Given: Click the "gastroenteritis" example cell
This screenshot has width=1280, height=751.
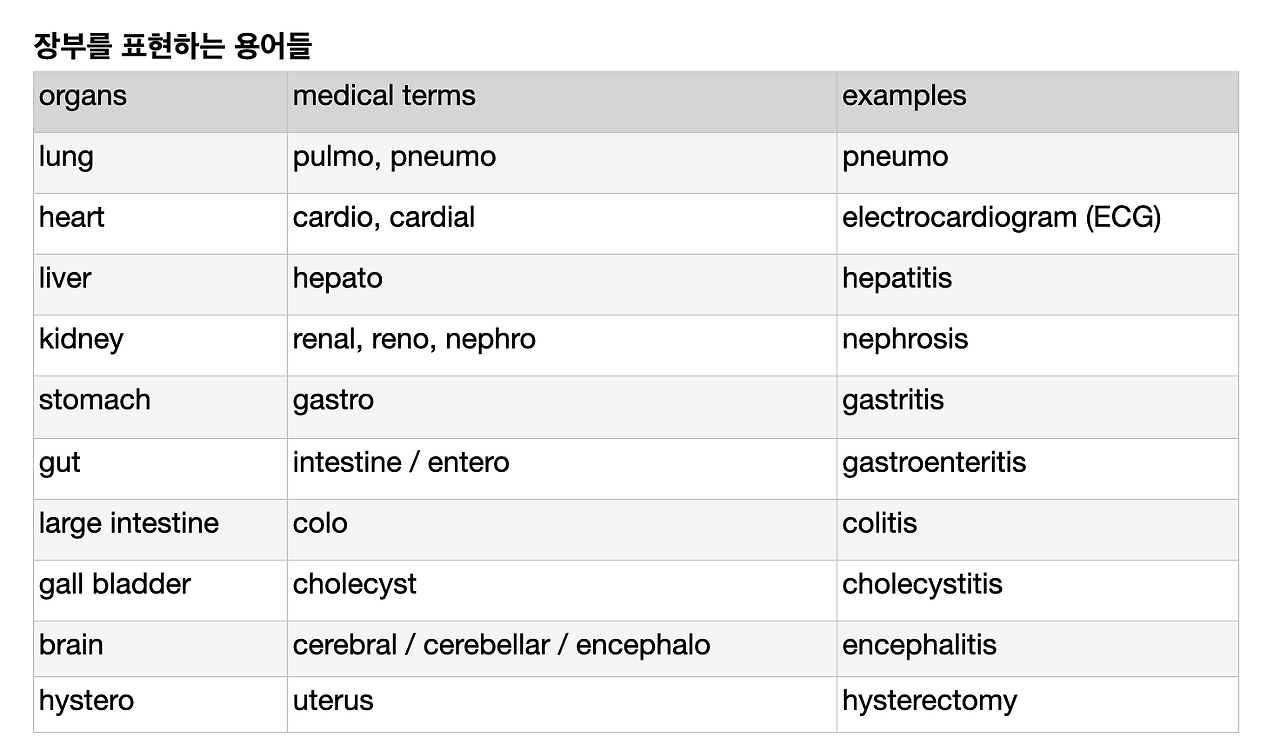Looking at the screenshot, I should coord(934,463).
